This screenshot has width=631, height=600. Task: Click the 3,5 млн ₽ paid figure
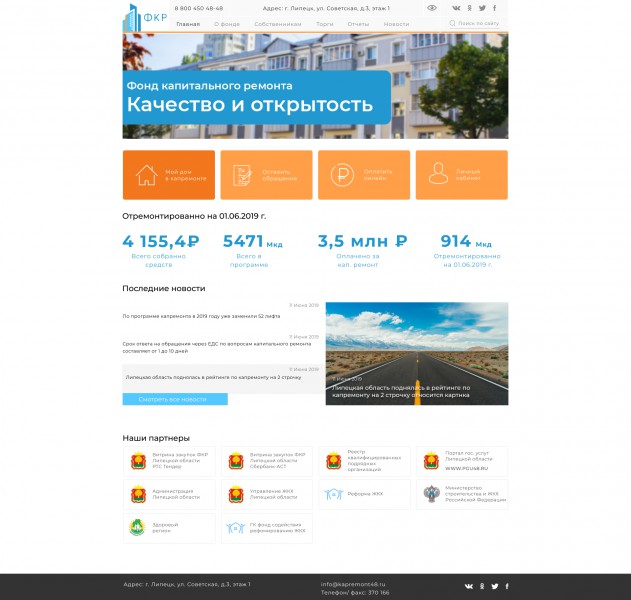[362, 241]
